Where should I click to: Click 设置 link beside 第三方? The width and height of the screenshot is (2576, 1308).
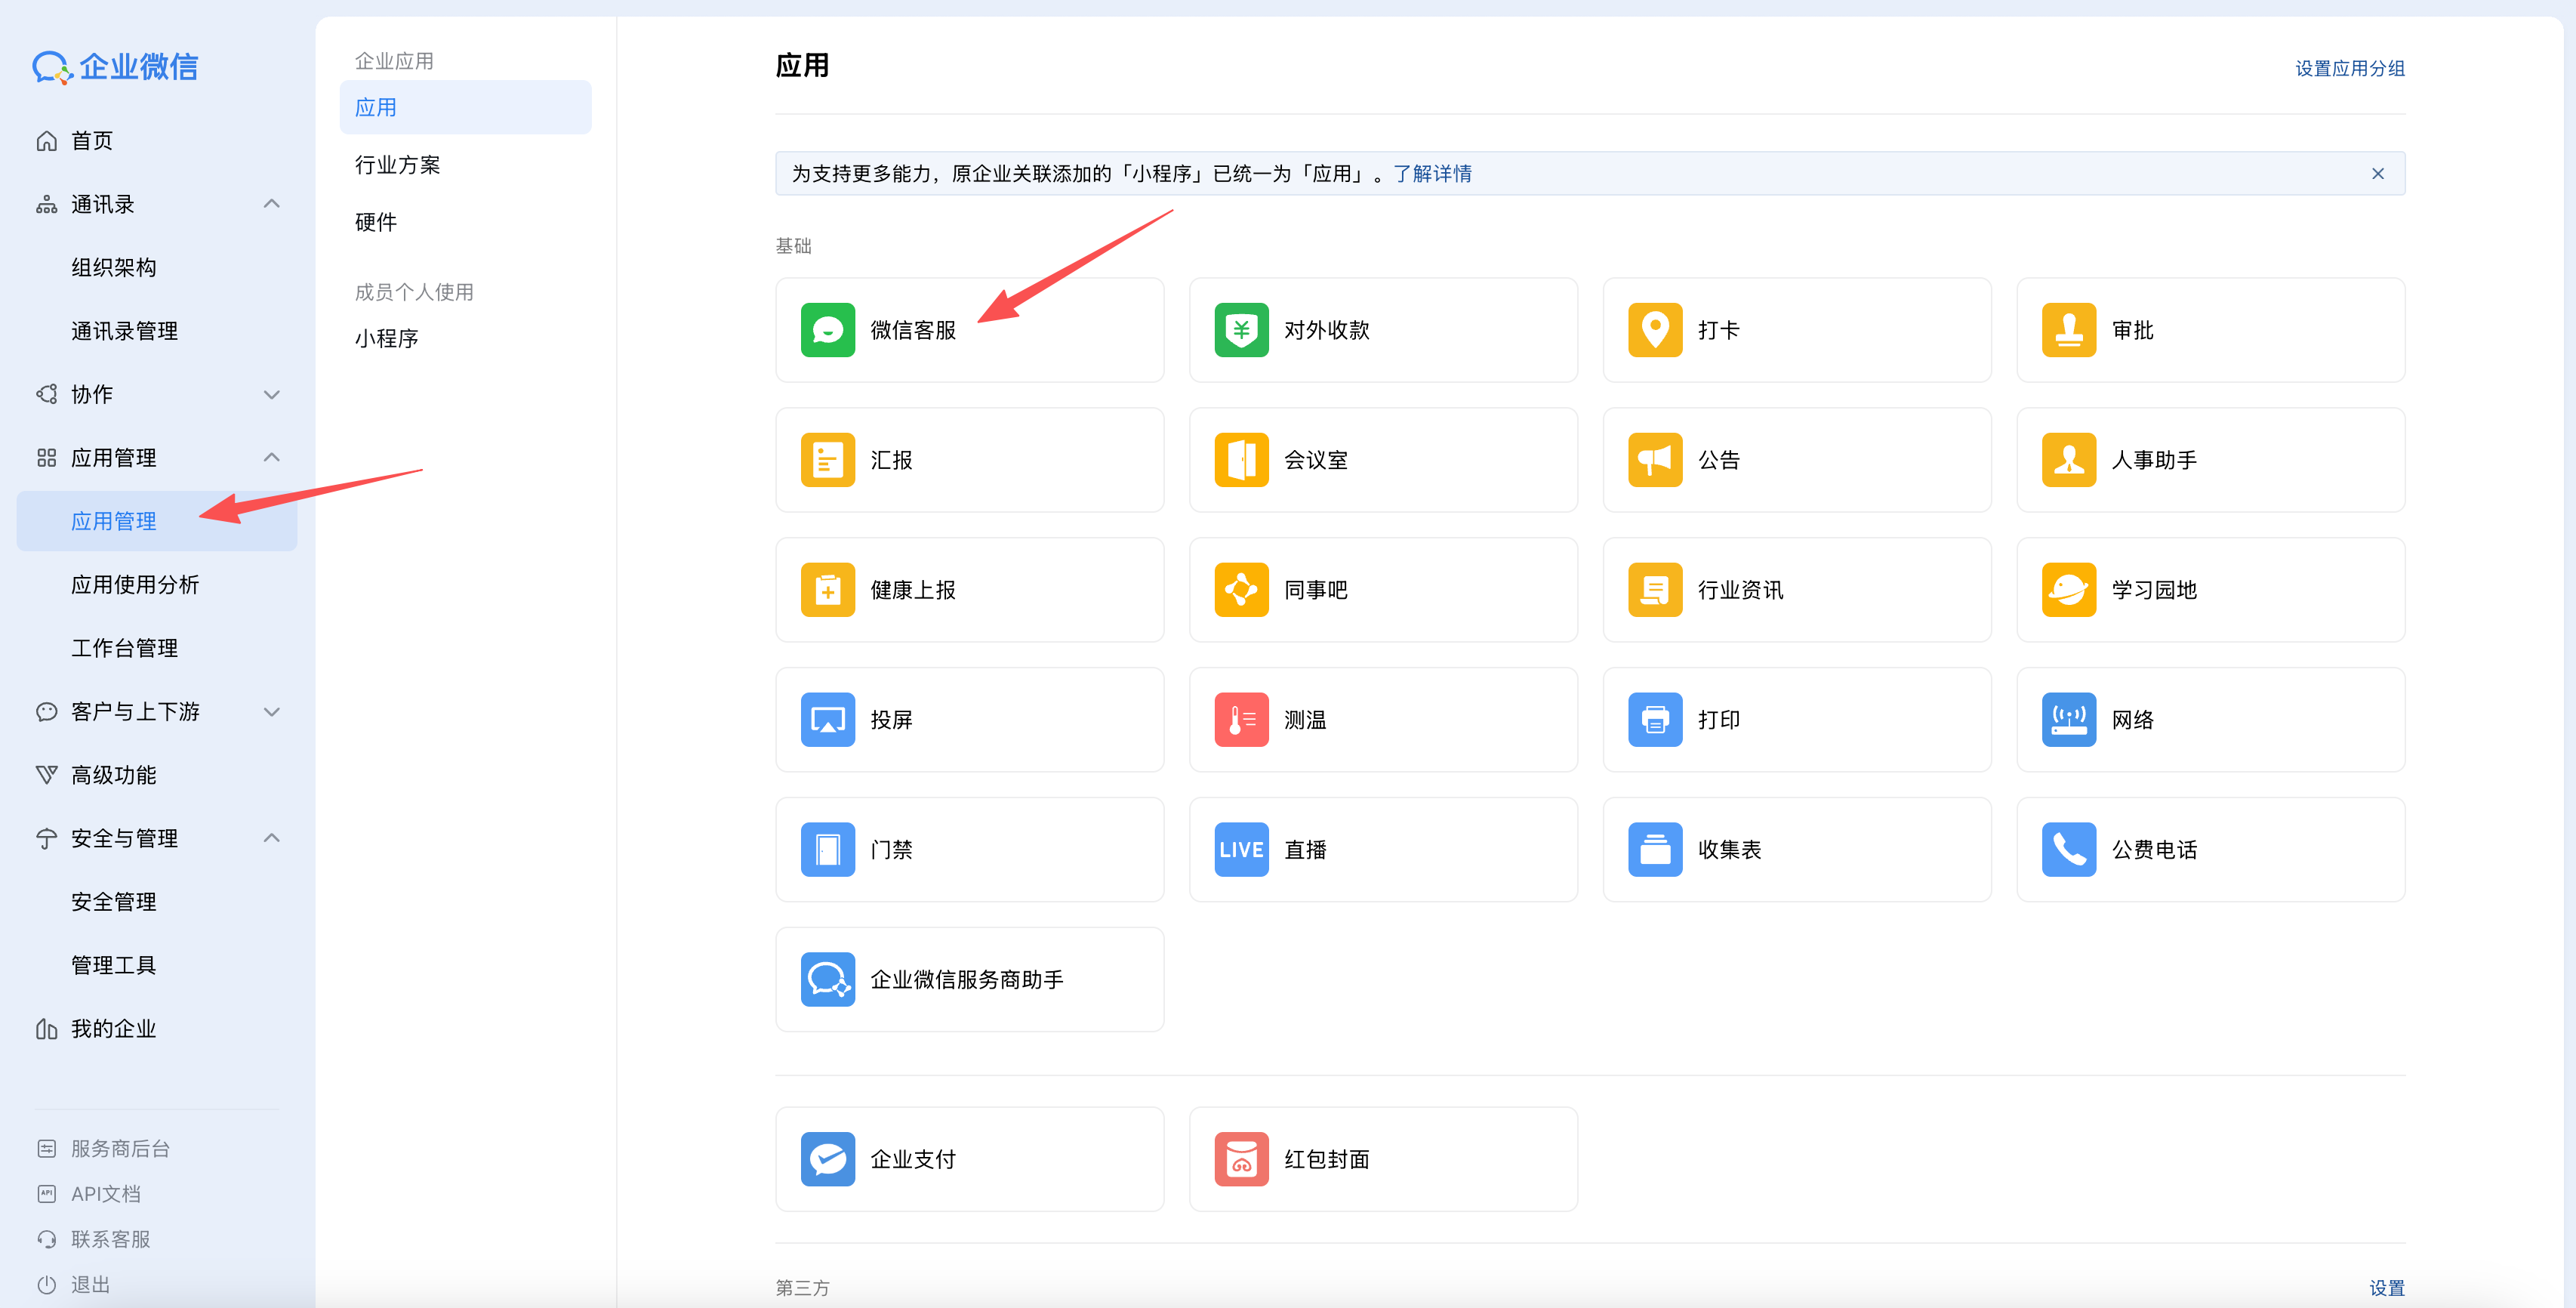tap(2386, 1288)
